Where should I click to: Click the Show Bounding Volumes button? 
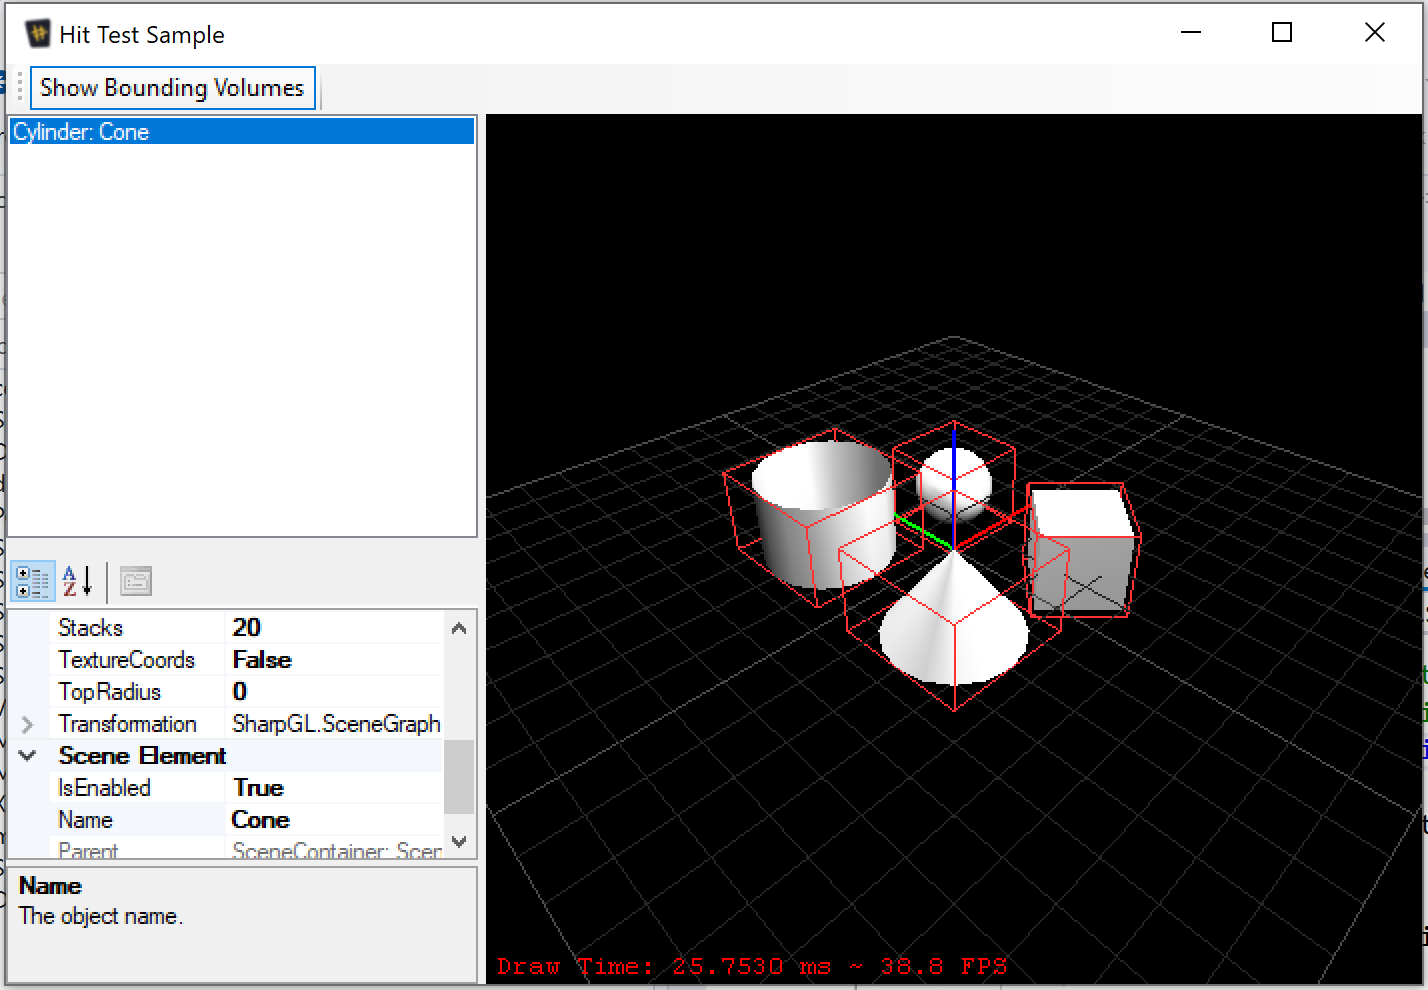tap(173, 88)
